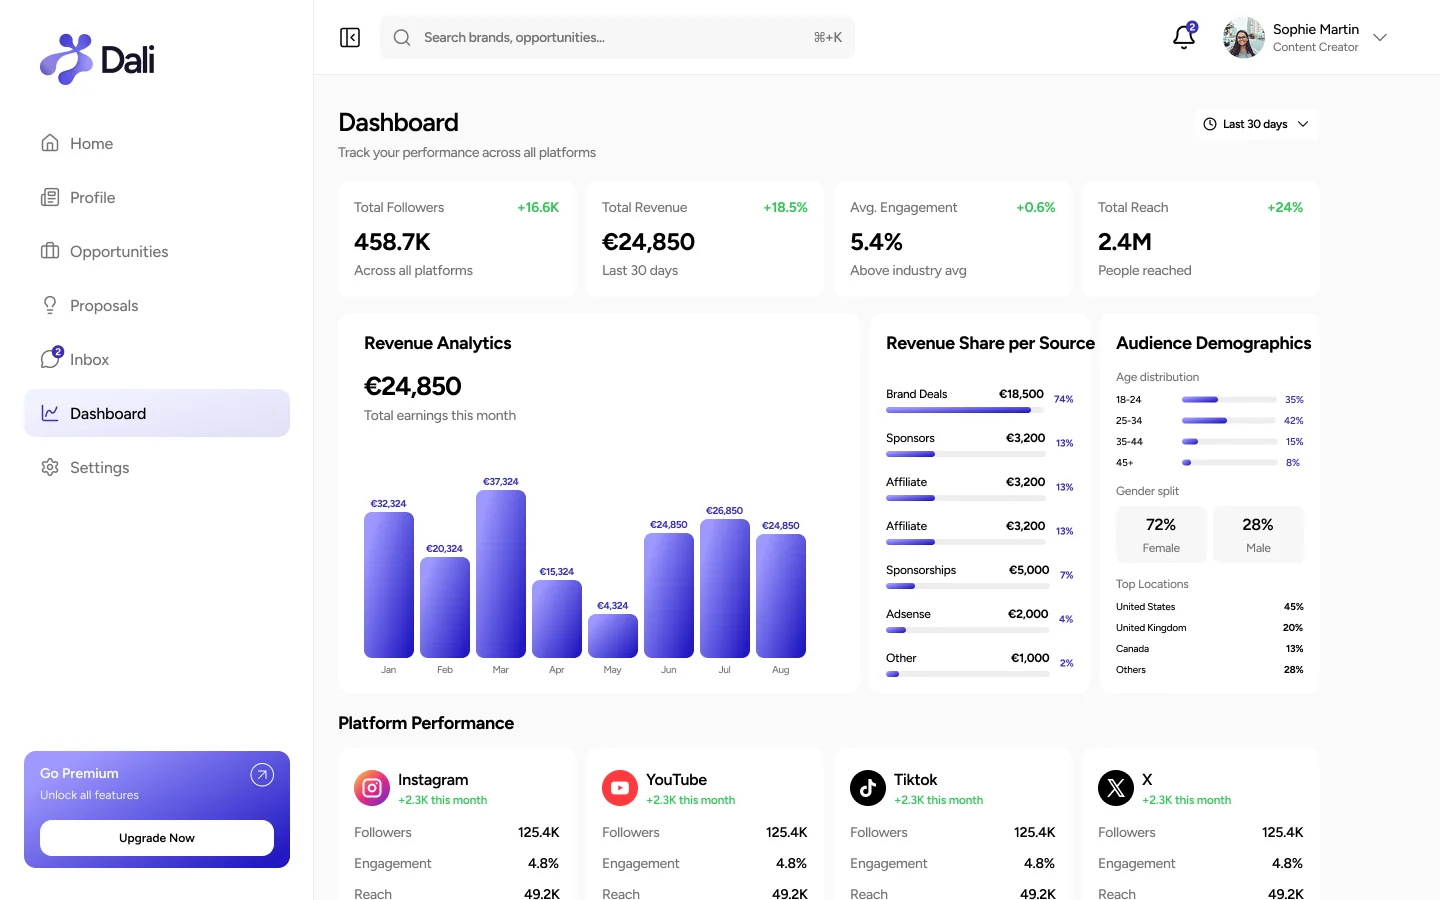Click the 'United Kingdom' location row

(1210, 628)
